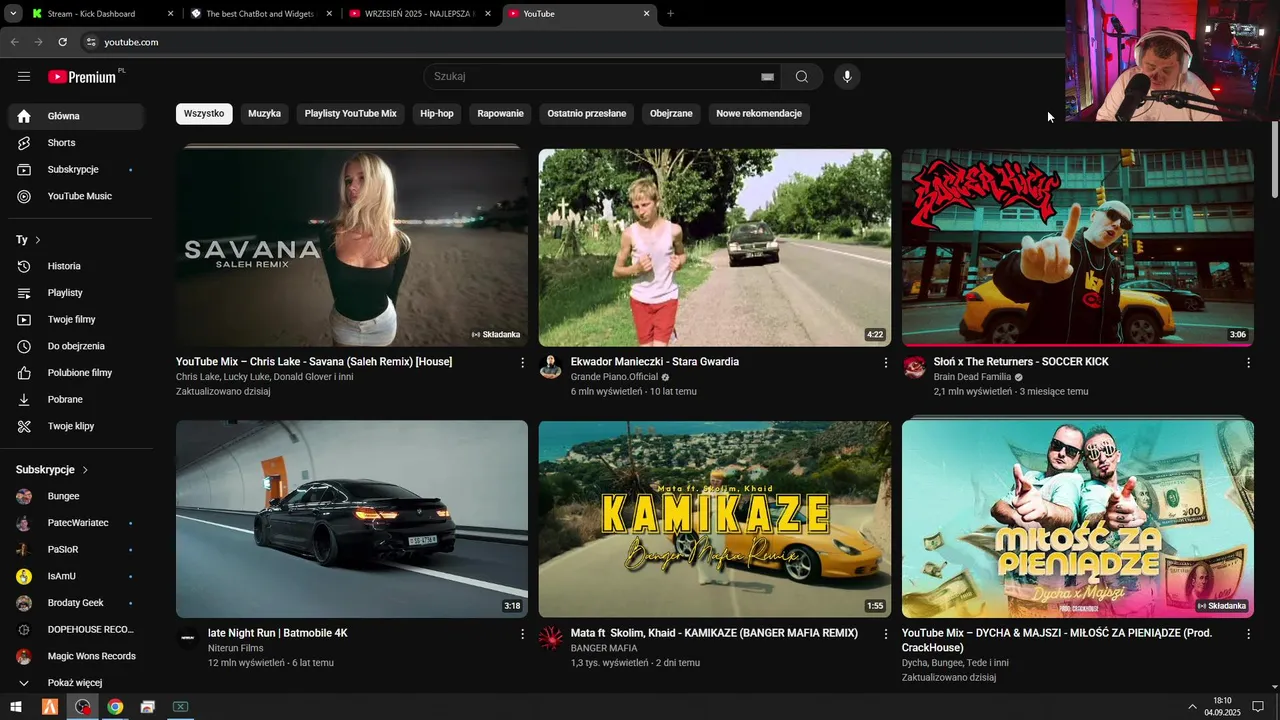Image resolution: width=1280 pixels, height=720 pixels.
Task: Play late Night Run Batmobile thumbnail
Action: (352, 519)
